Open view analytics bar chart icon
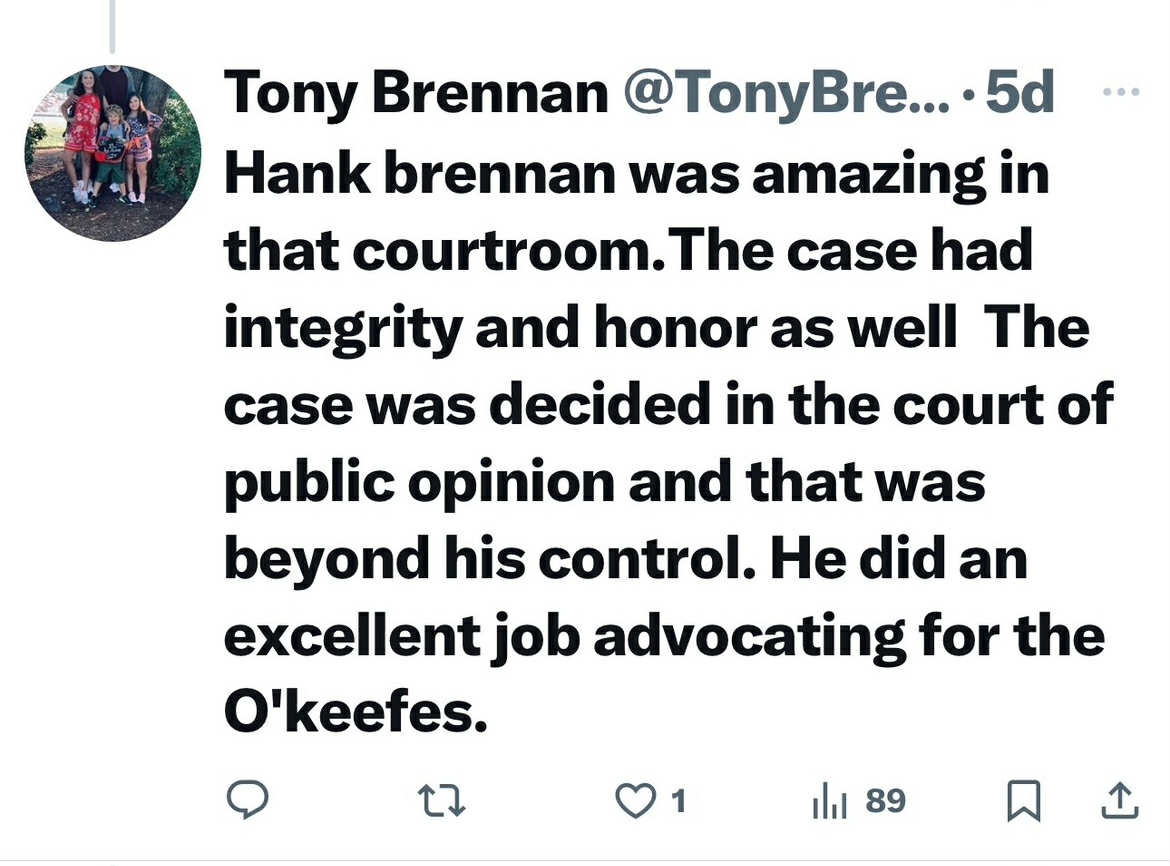The height and width of the screenshot is (866, 1170). pos(829,800)
